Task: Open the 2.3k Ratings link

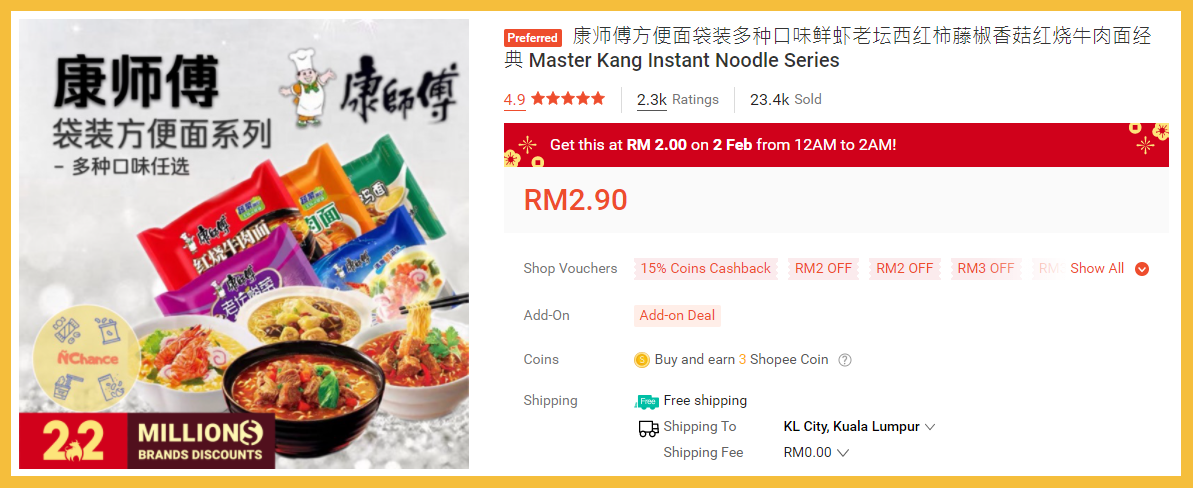Action: click(x=678, y=100)
